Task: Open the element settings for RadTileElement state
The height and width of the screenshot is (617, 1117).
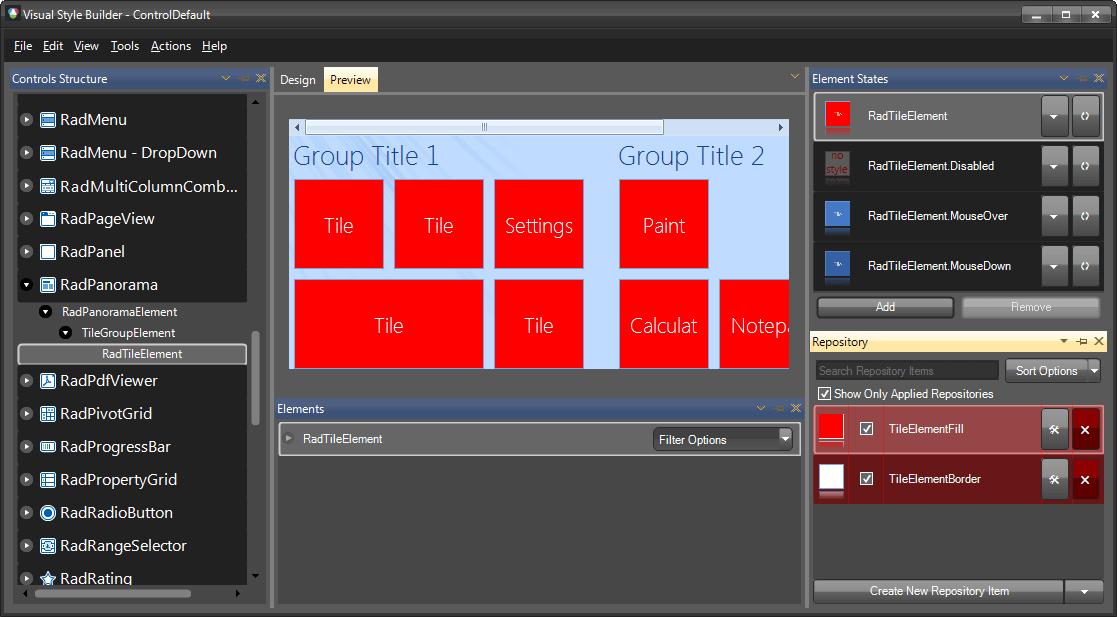Action: tap(1086, 116)
